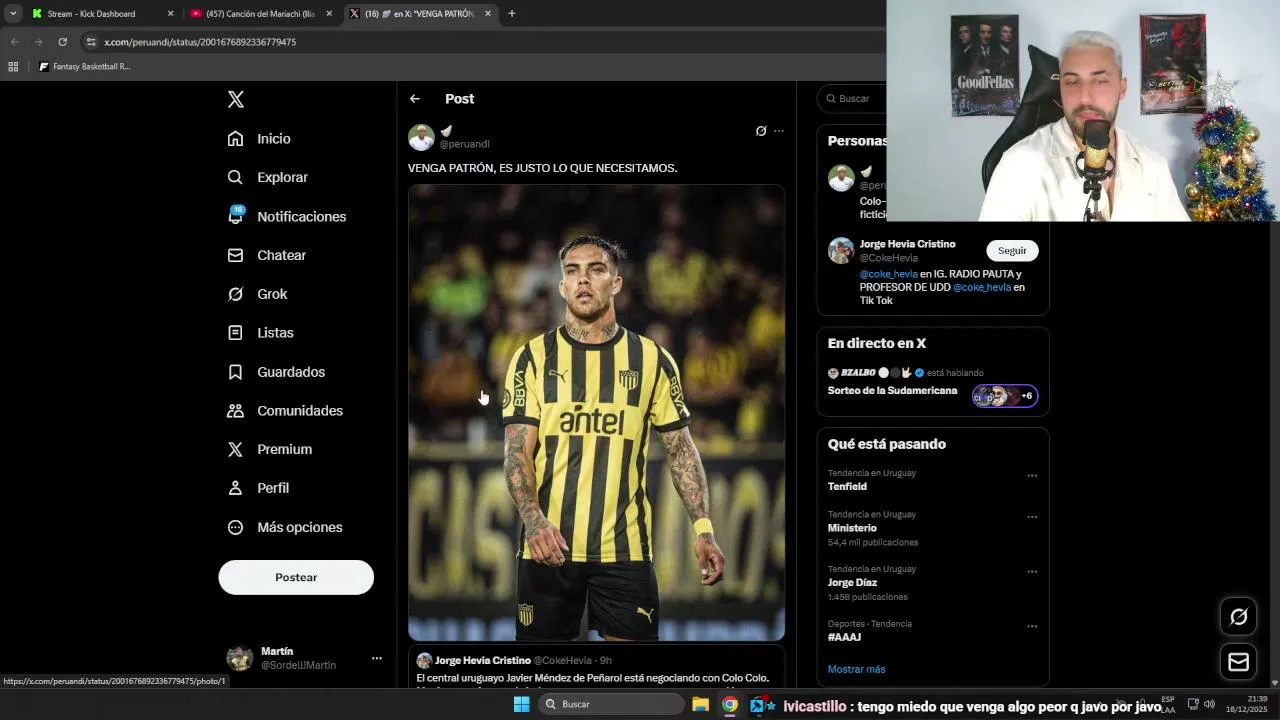Screen dimensions: 1280x720
Task: Follow Jorge Hevia Cristino with Seguir
Action: click(x=1012, y=251)
